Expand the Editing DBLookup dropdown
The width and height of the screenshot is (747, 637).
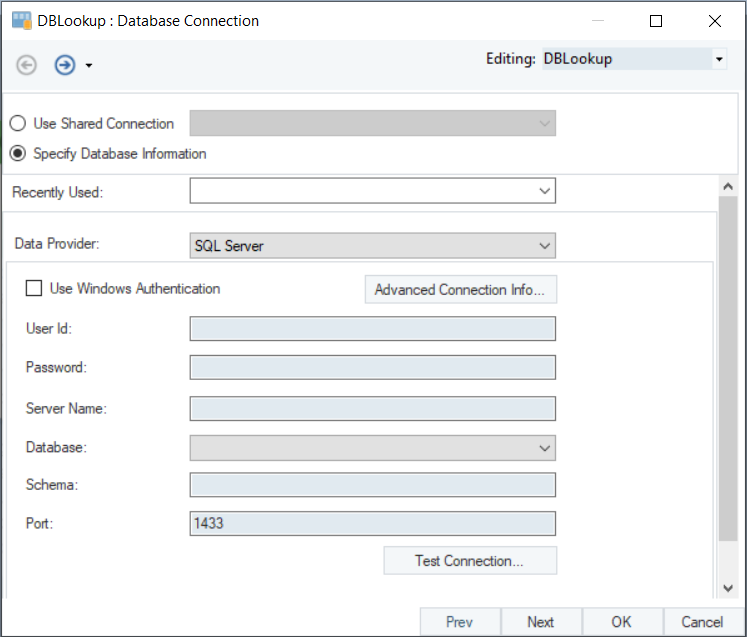(x=719, y=60)
